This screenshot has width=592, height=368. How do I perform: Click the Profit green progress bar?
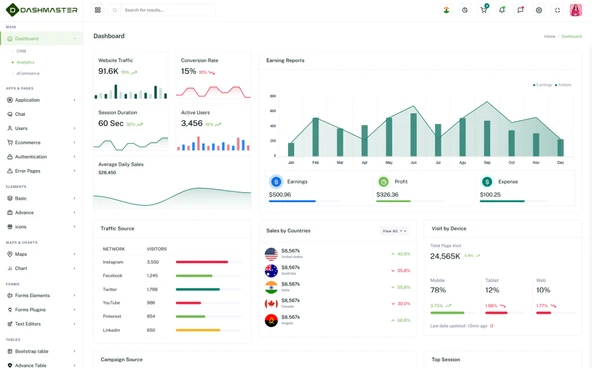pos(393,201)
